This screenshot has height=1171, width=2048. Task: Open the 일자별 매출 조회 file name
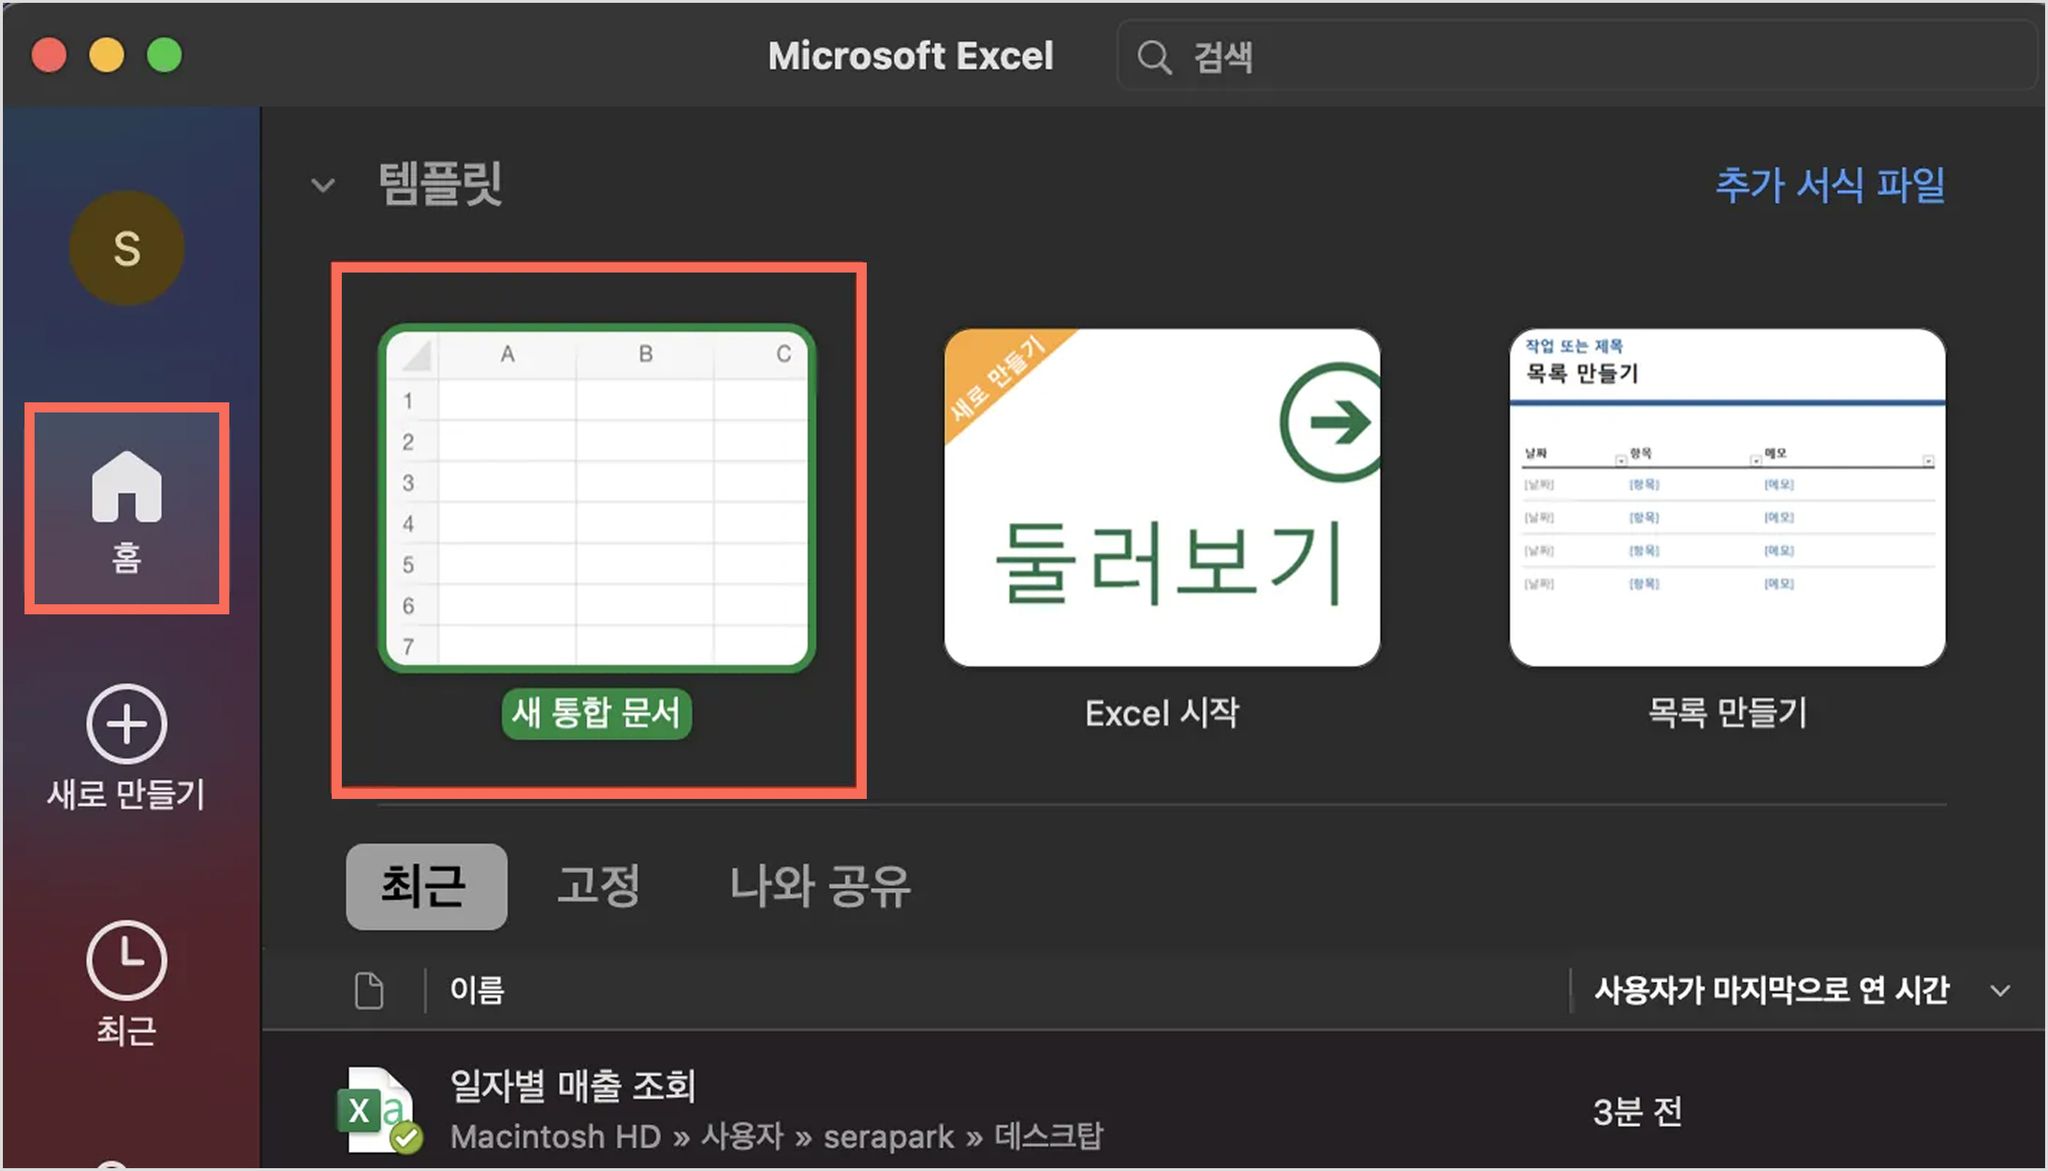[572, 1086]
